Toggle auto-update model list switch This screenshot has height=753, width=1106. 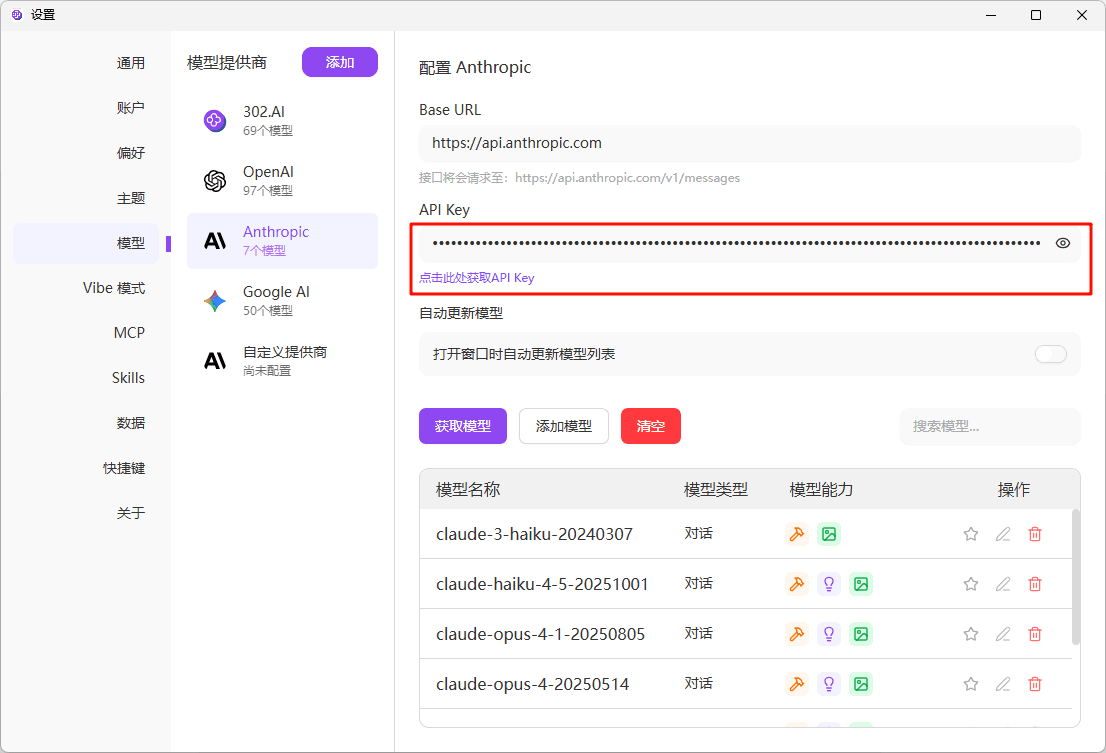click(1050, 354)
